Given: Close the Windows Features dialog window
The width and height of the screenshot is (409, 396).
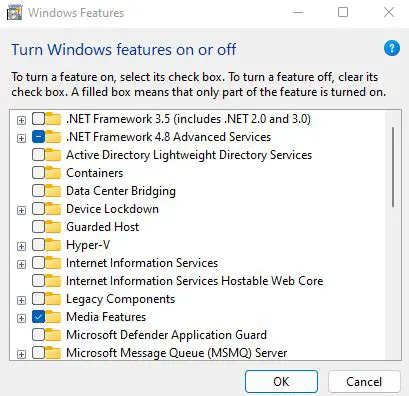Looking at the screenshot, I should coord(389,13).
